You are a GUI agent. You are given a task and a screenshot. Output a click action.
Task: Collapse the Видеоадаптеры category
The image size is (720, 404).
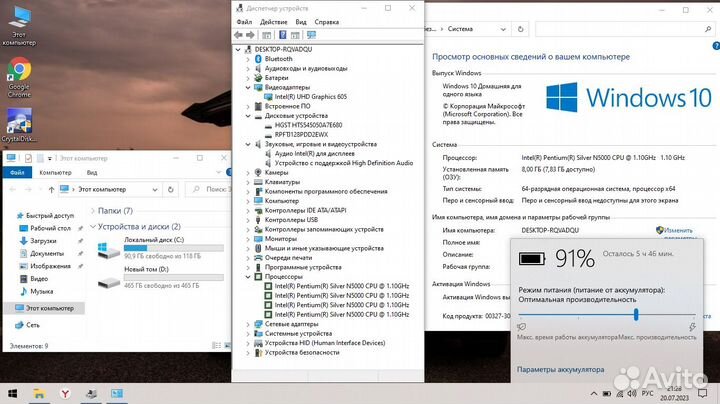[248, 87]
